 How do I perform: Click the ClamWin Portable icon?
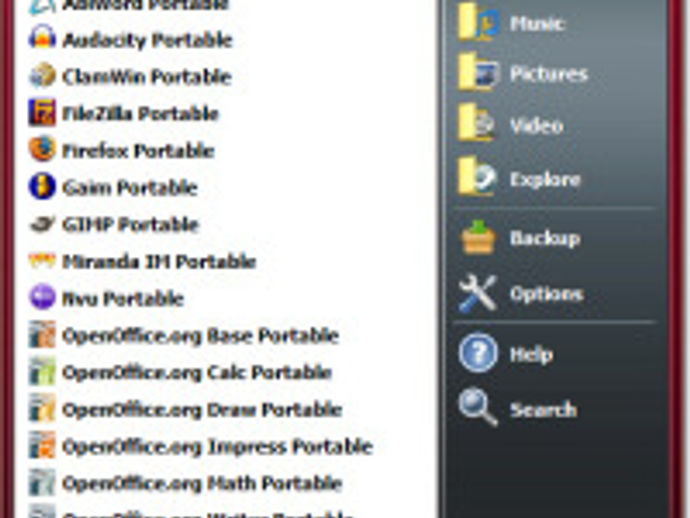click(x=42, y=75)
